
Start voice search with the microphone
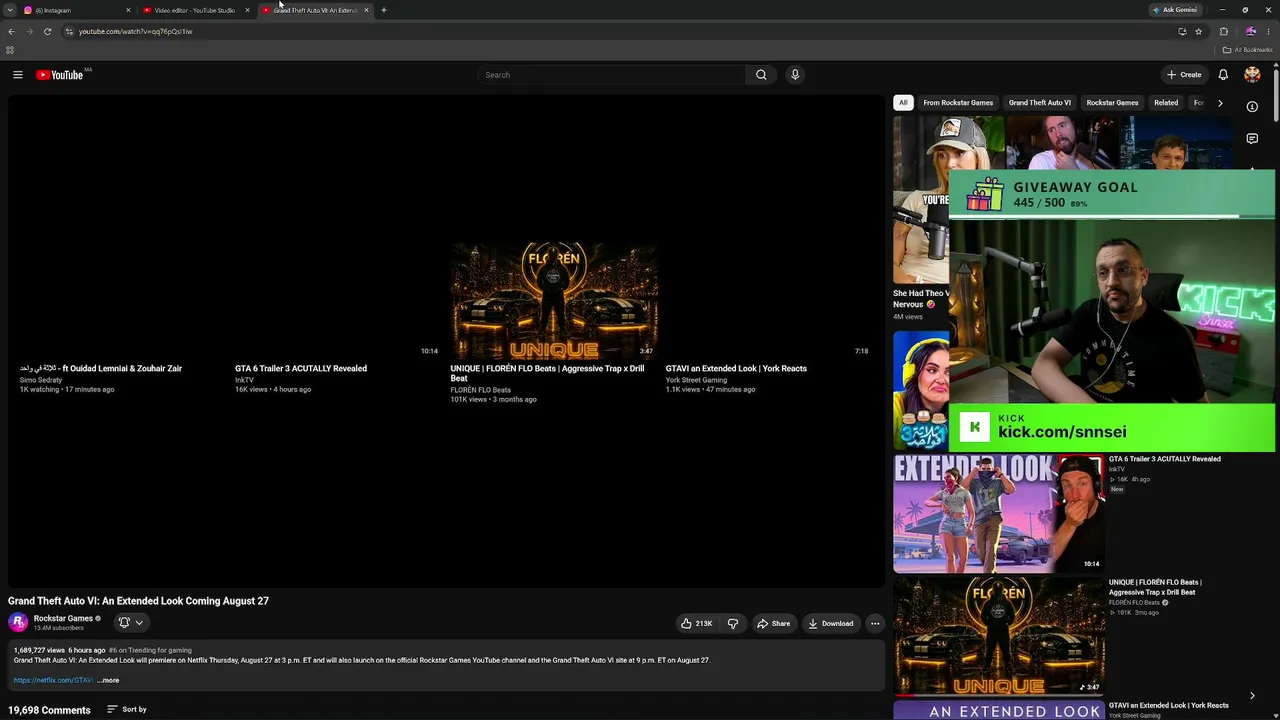795,75
